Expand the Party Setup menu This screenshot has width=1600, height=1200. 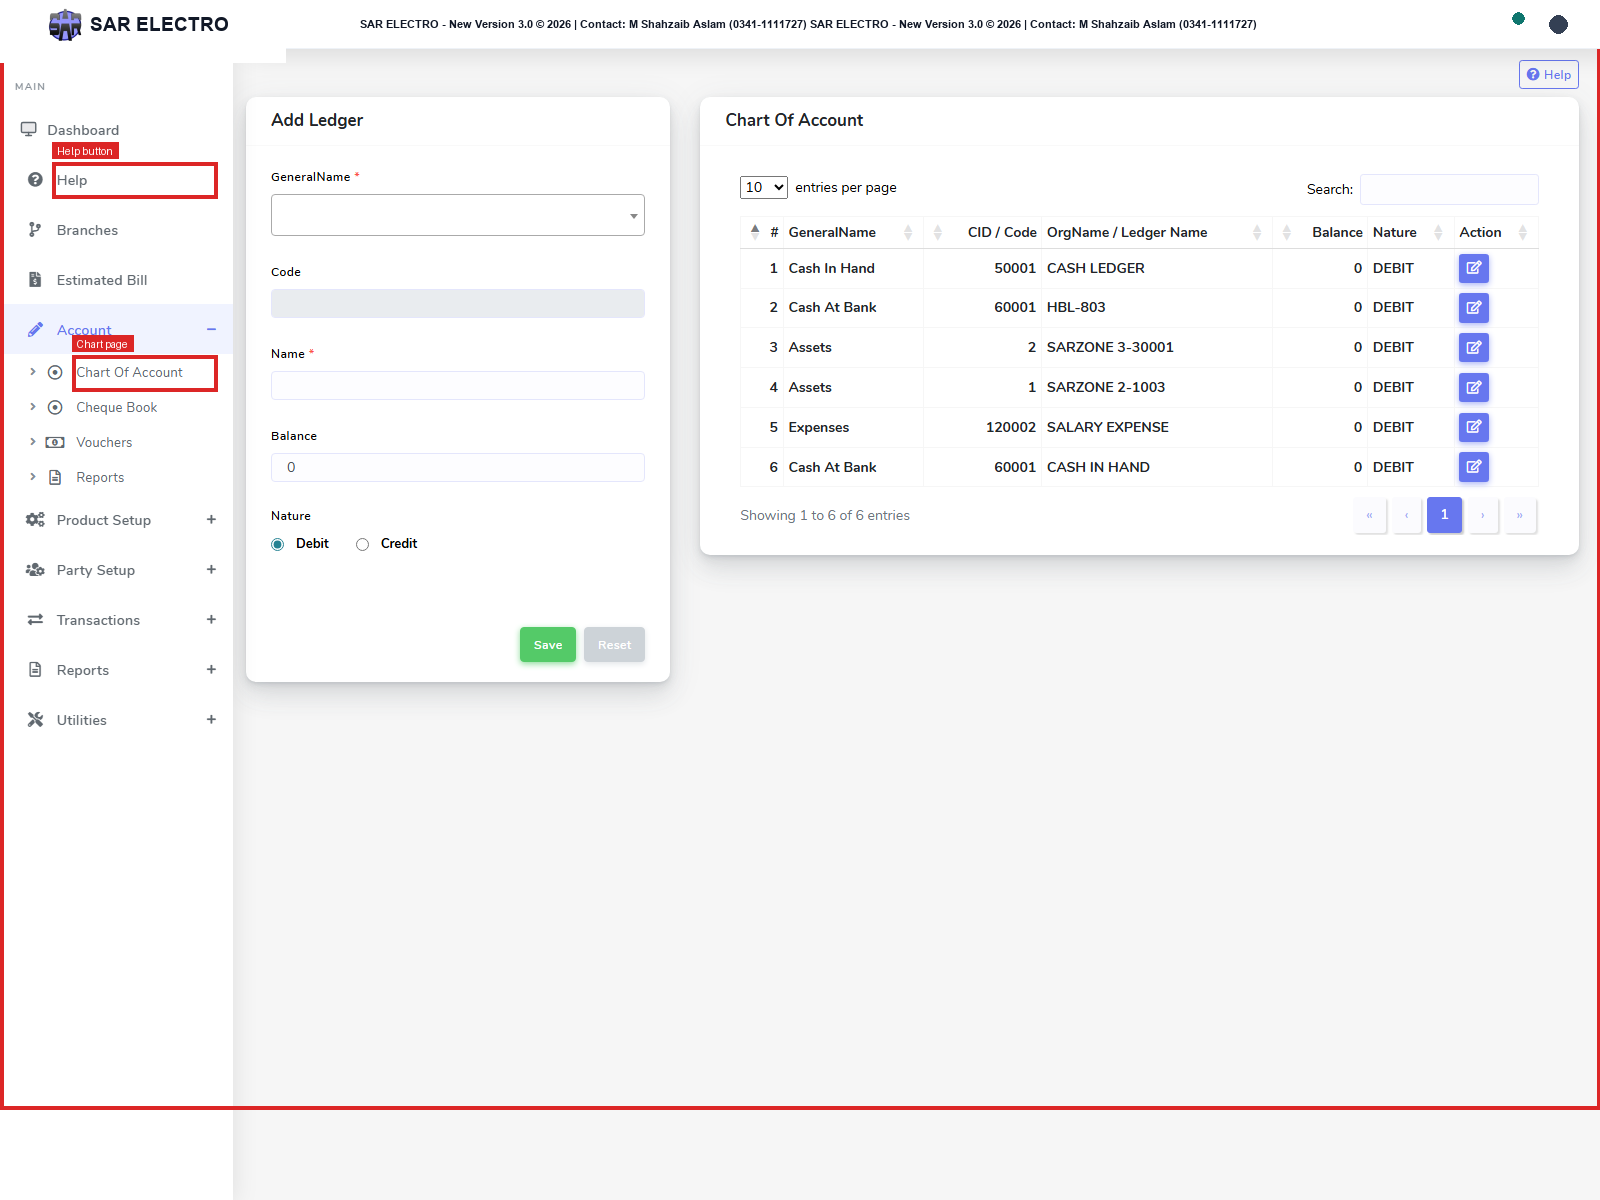pyautogui.click(x=211, y=569)
